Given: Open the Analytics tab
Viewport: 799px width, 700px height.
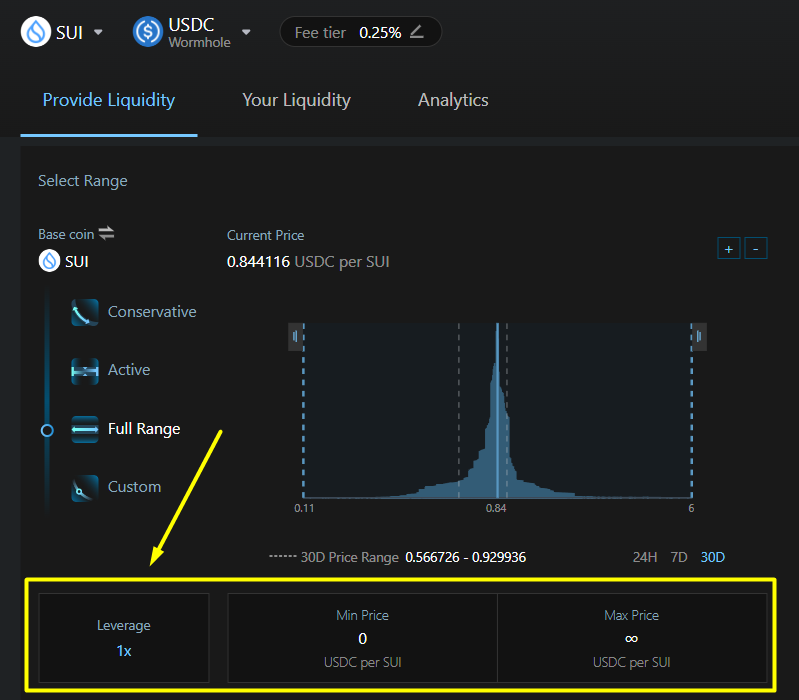Looking at the screenshot, I should click(x=453, y=100).
